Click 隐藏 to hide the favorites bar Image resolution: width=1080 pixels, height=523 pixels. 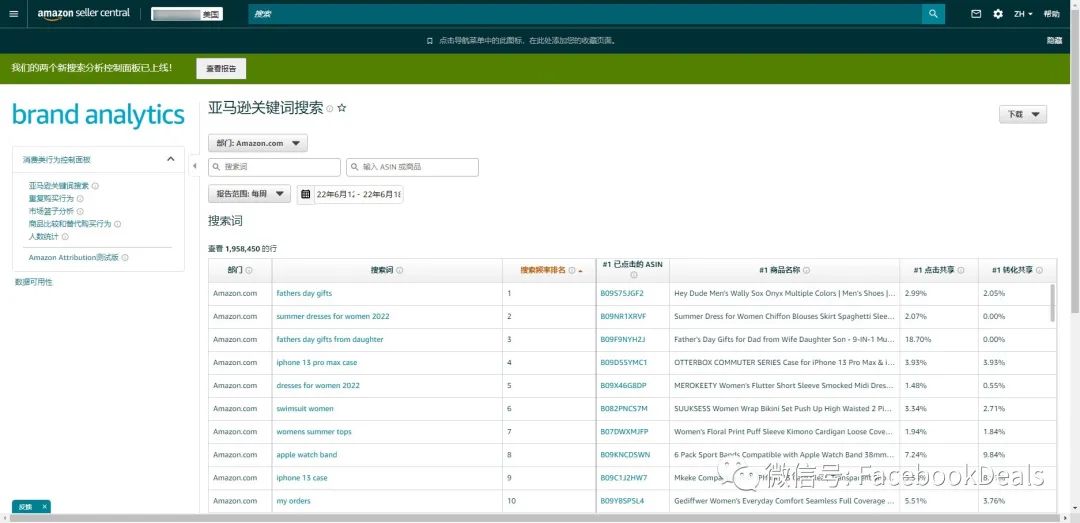tap(1055, 41)
